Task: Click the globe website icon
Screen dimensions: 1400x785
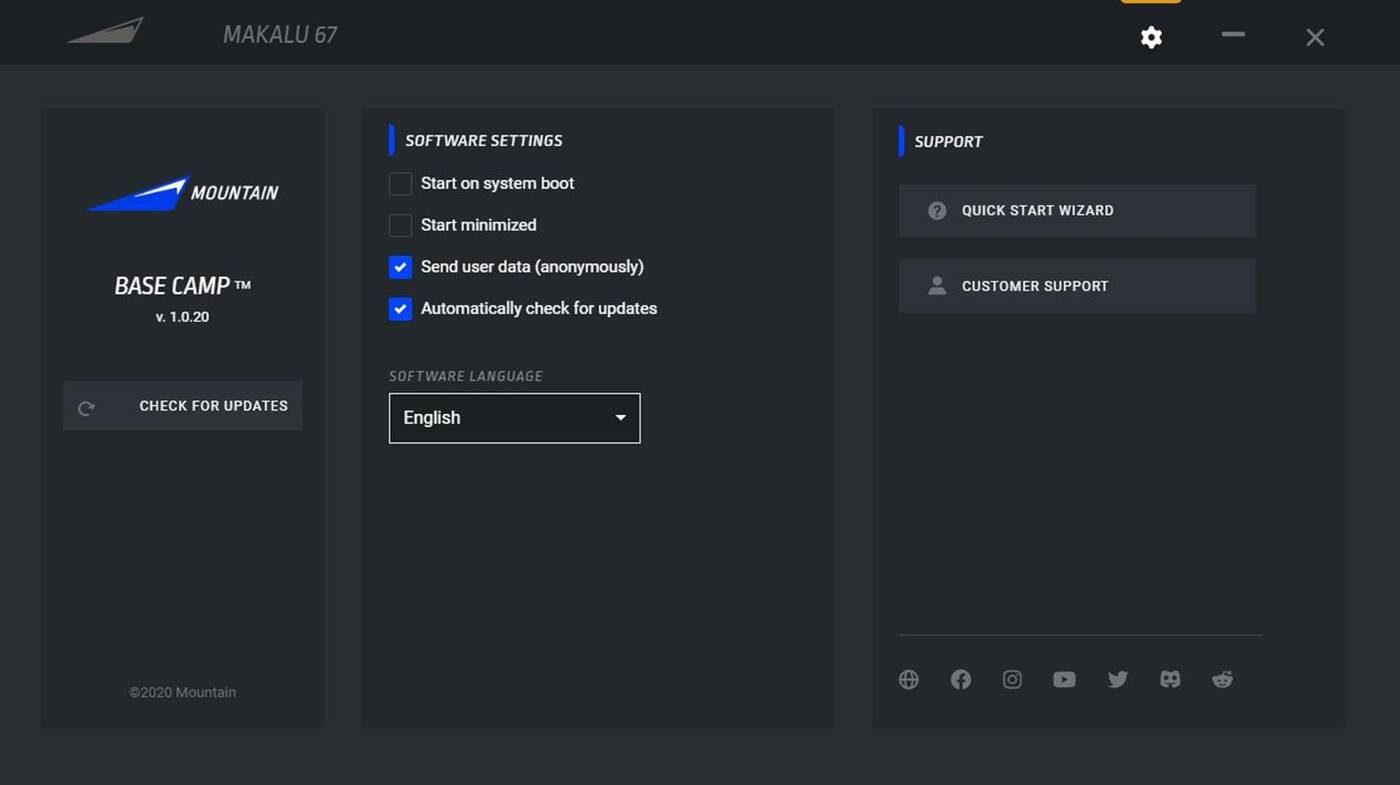Action: [908, 680]
